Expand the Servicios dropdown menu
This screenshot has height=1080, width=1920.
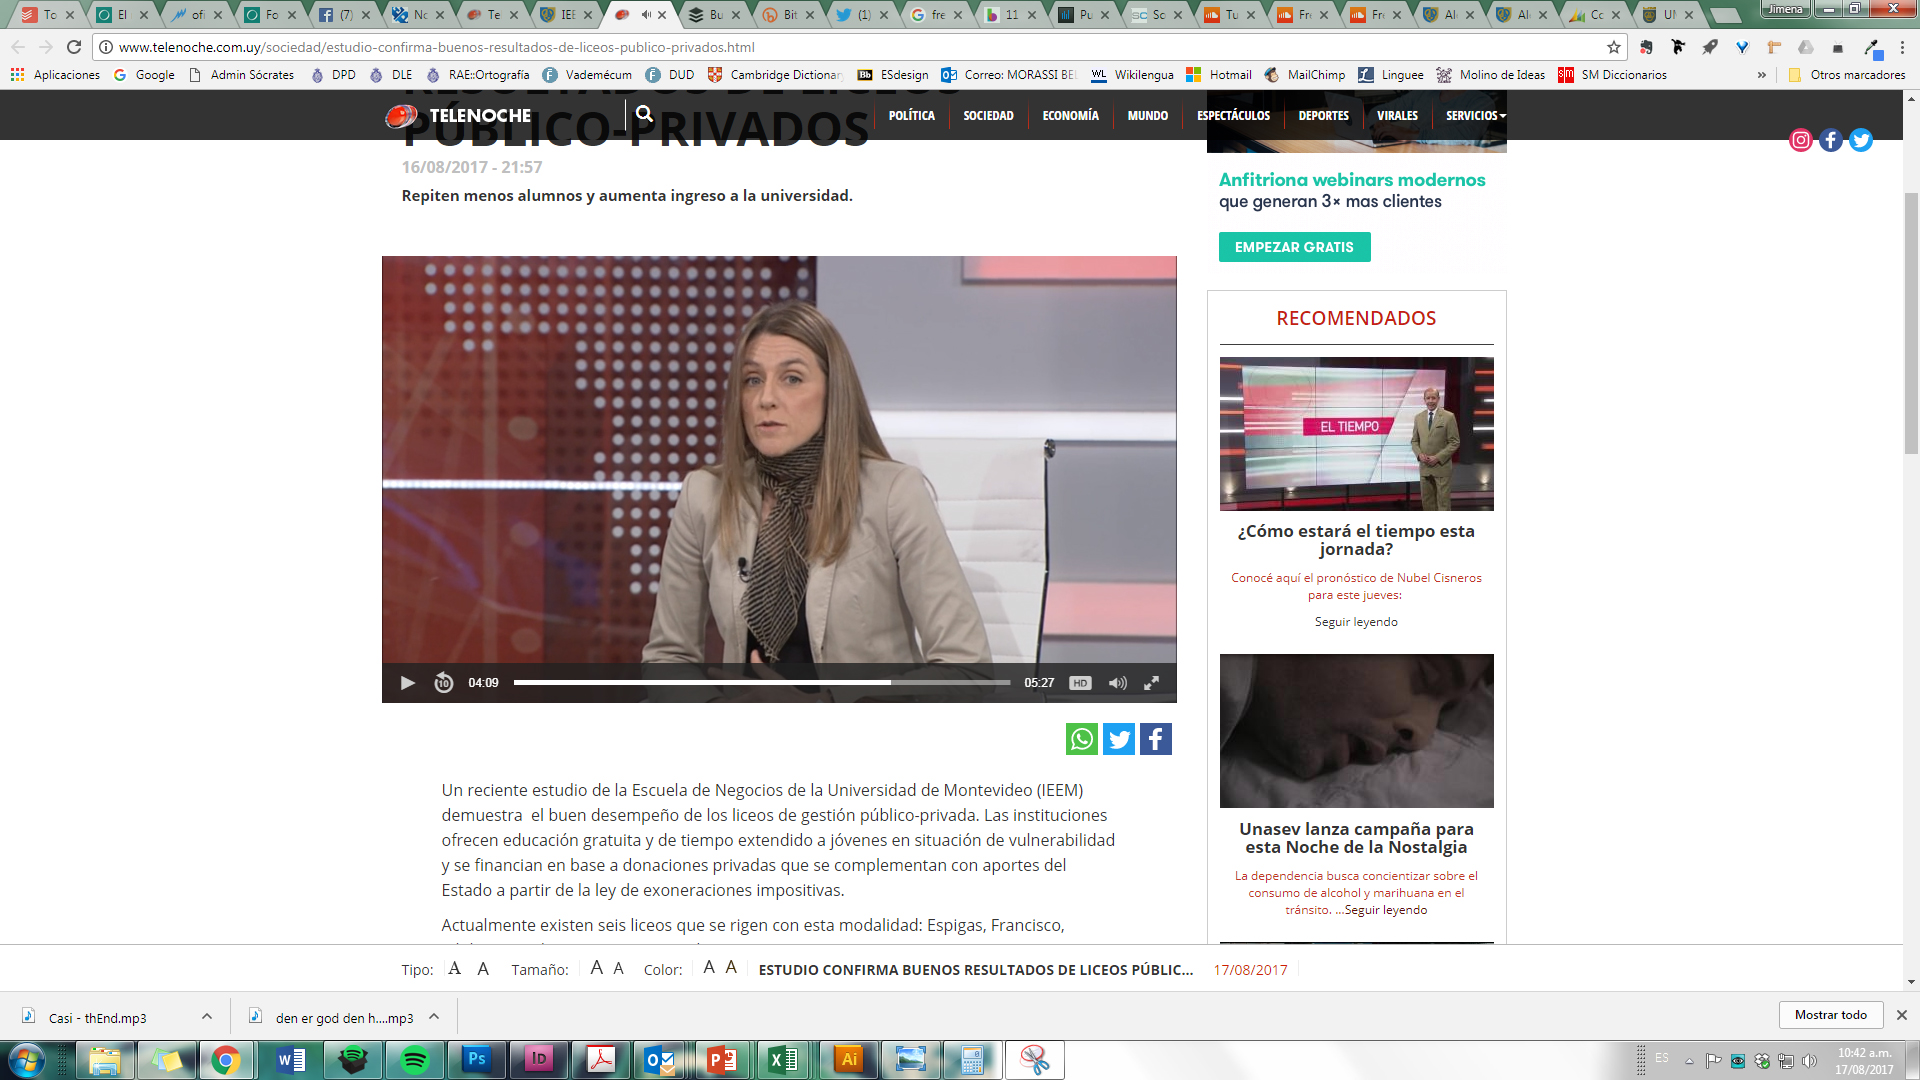(1476, 116)
